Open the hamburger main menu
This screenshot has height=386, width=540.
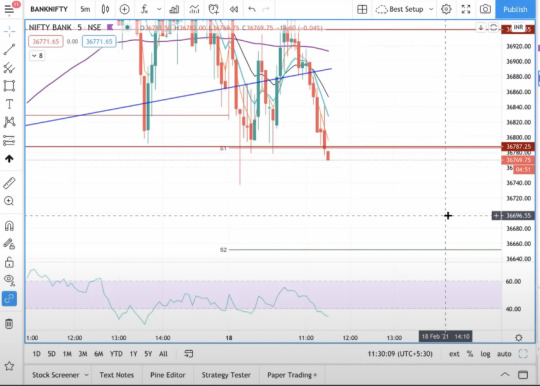(x=9, y=9)
